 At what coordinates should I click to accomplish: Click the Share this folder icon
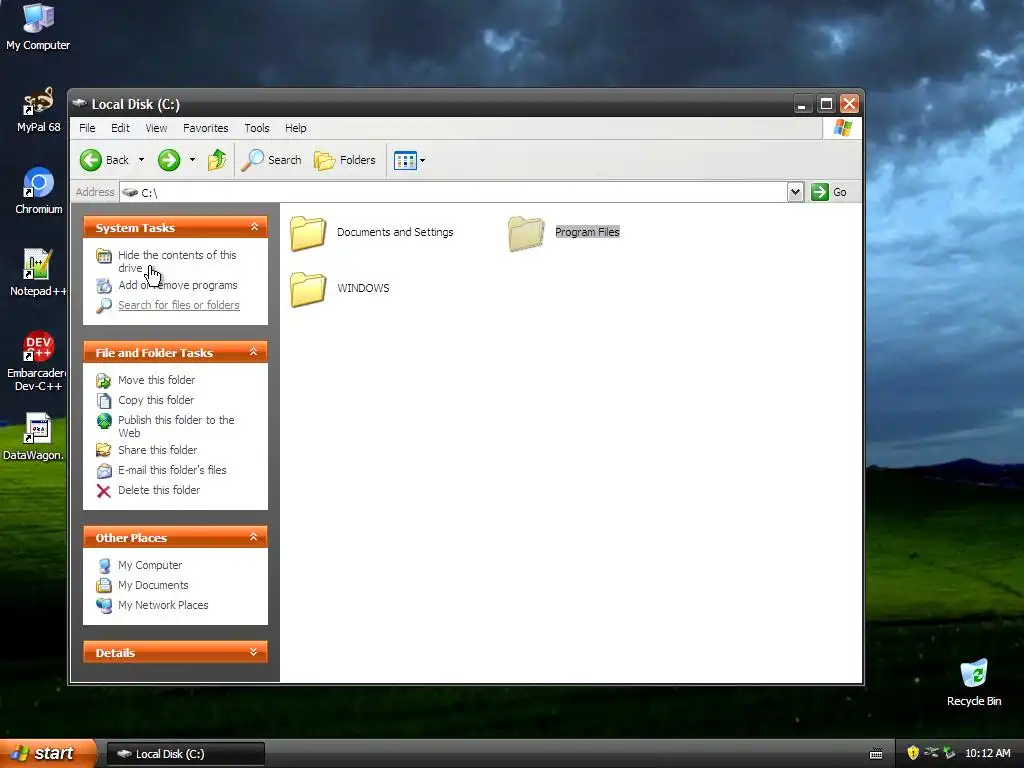104,450
